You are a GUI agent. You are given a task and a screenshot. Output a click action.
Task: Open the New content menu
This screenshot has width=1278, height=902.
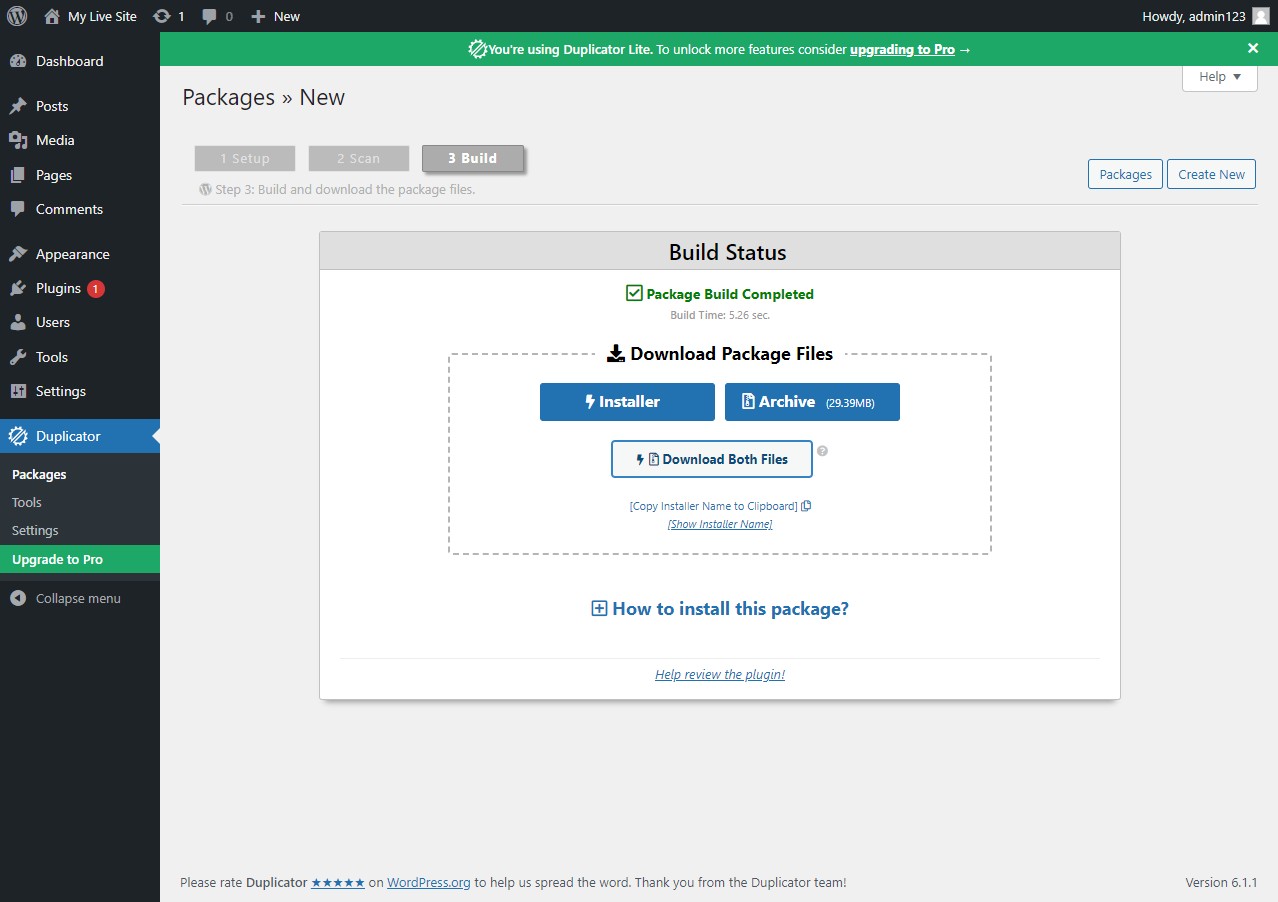click(275, 16)
